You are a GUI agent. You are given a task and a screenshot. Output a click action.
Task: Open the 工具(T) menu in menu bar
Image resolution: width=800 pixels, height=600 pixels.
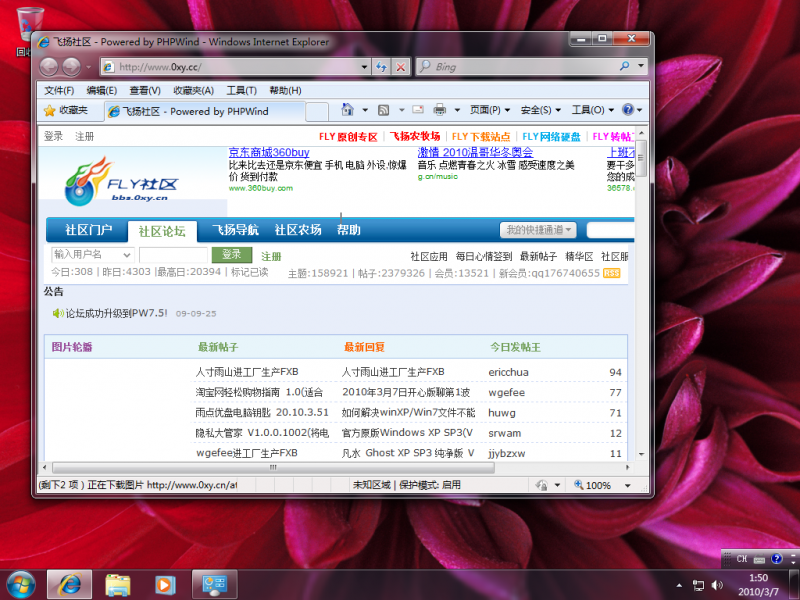pyautogui.click(x=241, y=90)
